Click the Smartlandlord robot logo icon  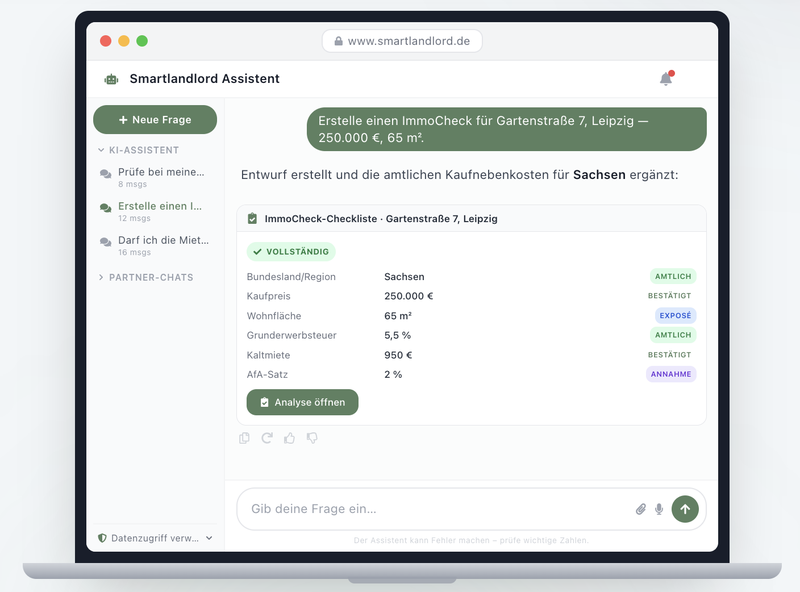coord(111,79)
